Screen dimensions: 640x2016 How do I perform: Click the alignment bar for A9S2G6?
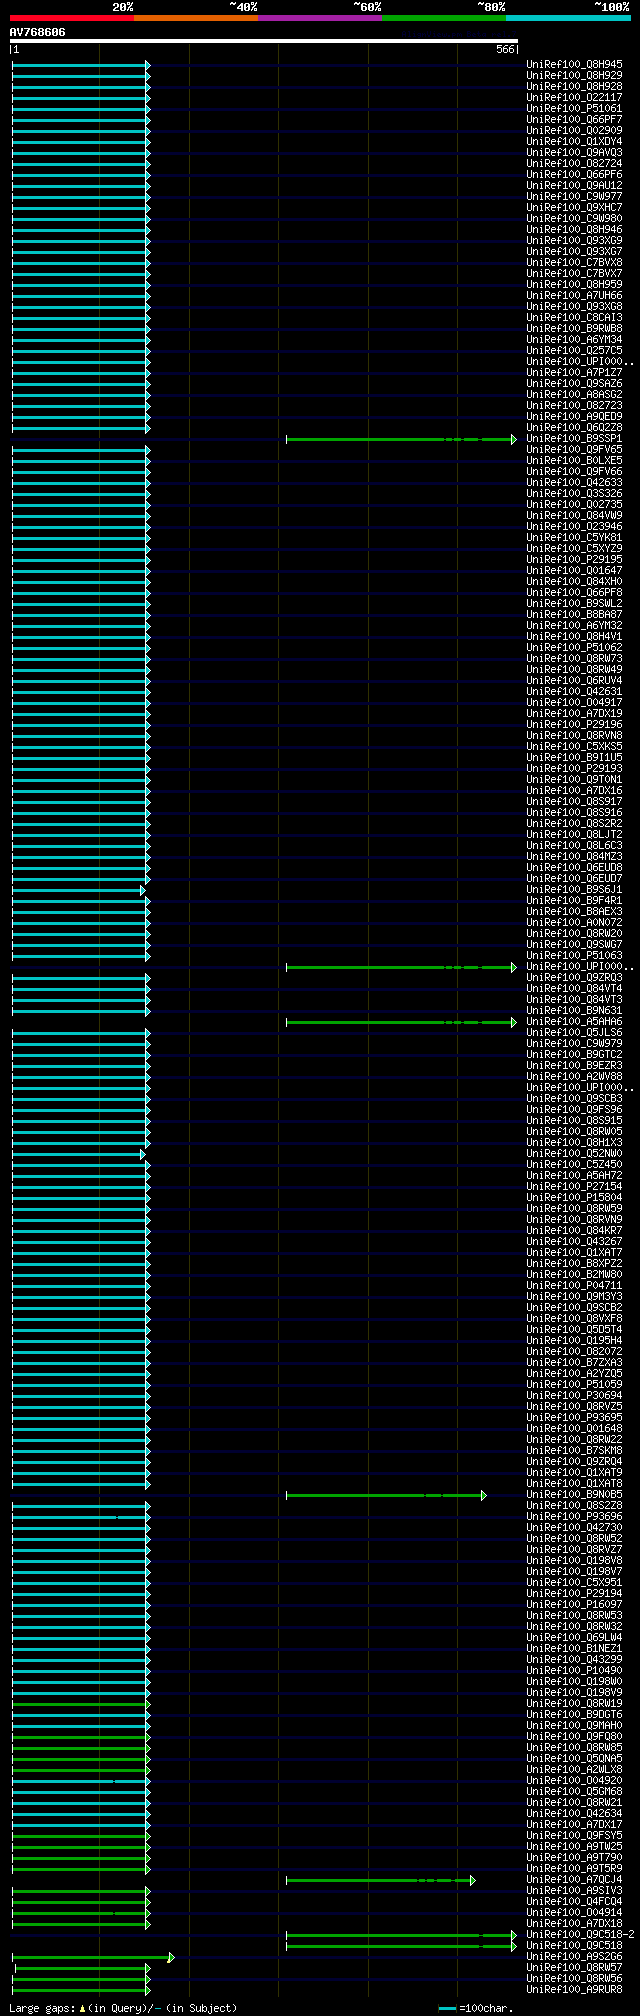(93, 1957)
